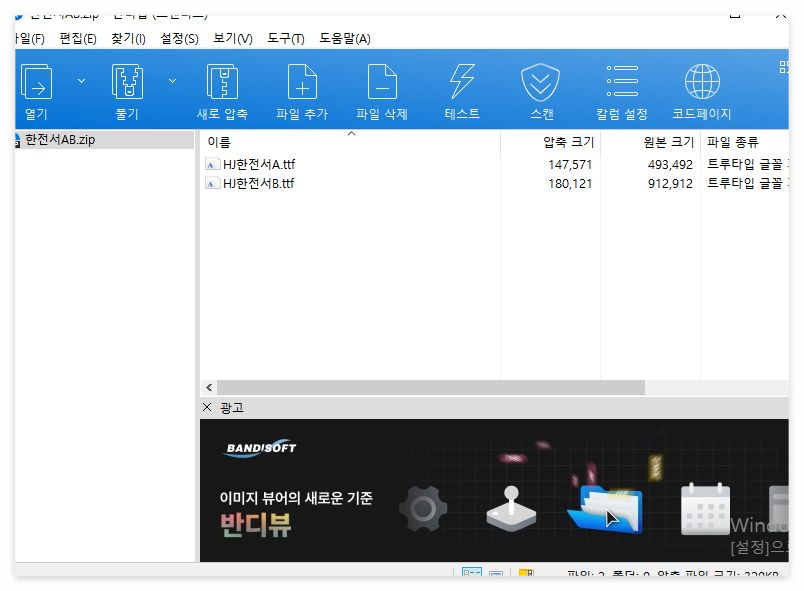Switch to list view using the status bar icon
This screenshot has width=804, height=591.
(x=497, y=573)
